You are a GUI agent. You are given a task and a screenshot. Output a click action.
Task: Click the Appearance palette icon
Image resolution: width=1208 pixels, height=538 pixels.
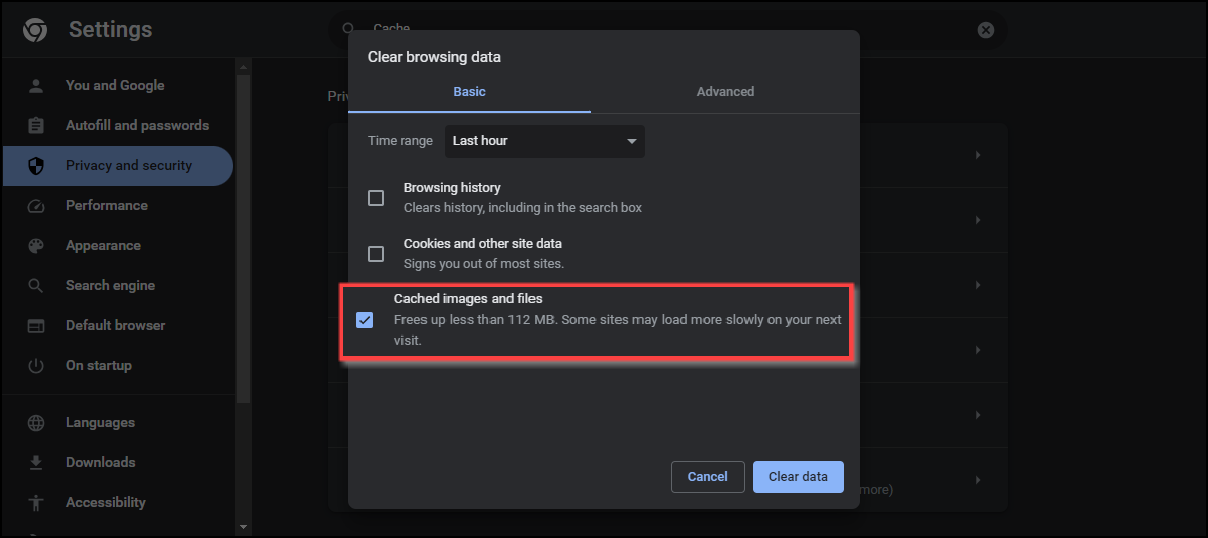point(36,246)
